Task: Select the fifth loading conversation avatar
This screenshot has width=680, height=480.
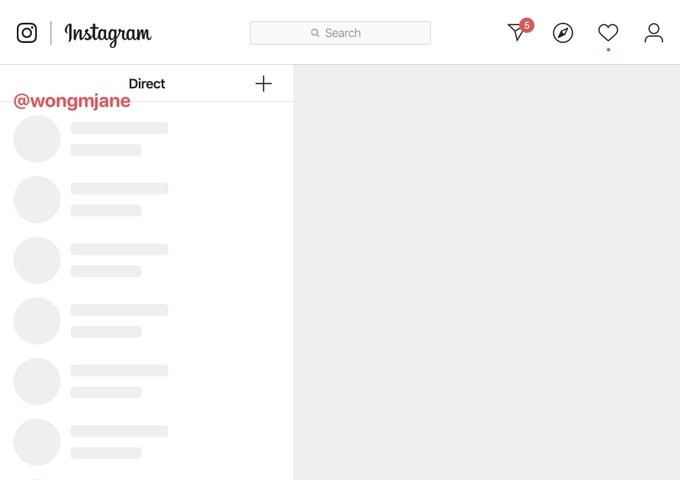Action: 37,382
